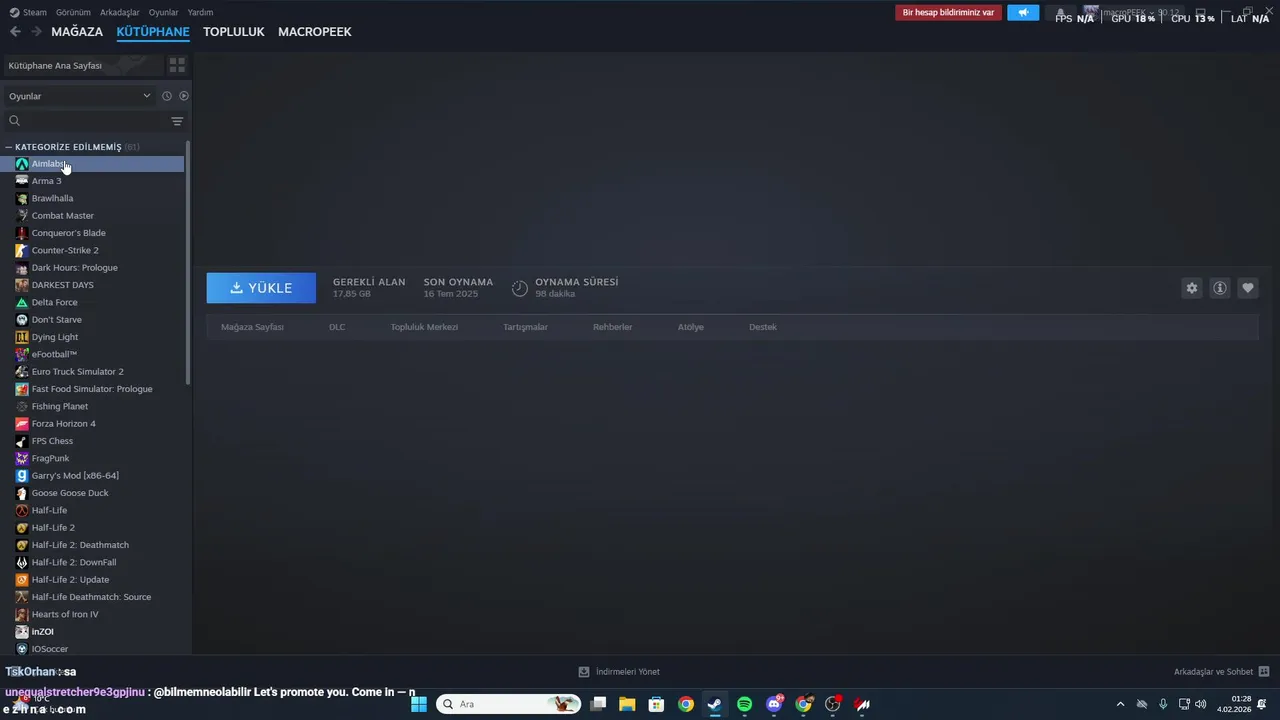Viewport: 1280px width, 720px height.
Task: Open the Windows Start menu
Action: (419, 704)
